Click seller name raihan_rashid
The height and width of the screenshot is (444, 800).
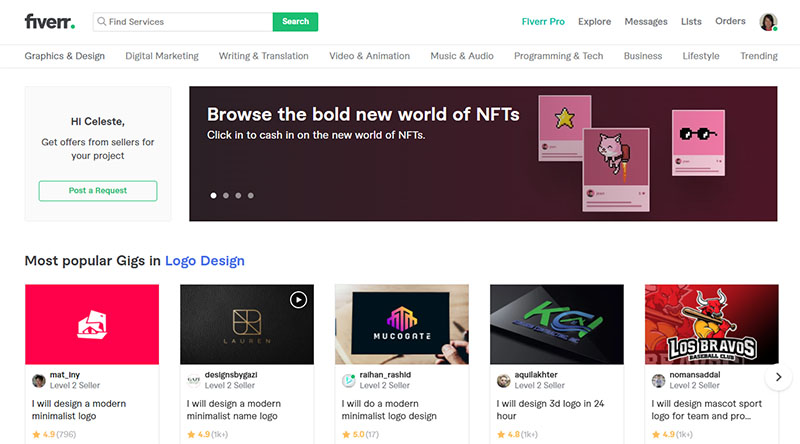(385, 375)
